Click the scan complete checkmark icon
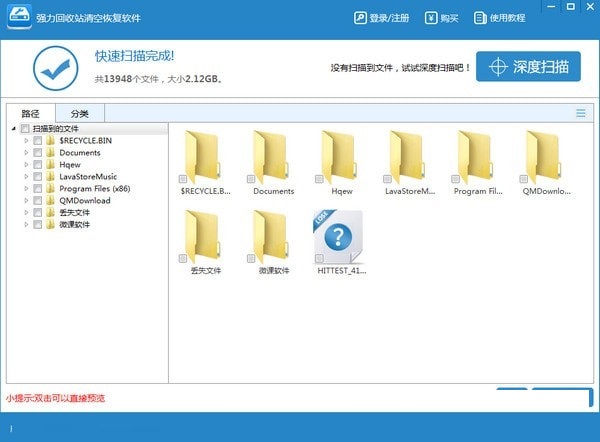Screen dimensions: 600x442 pos(56,68)
